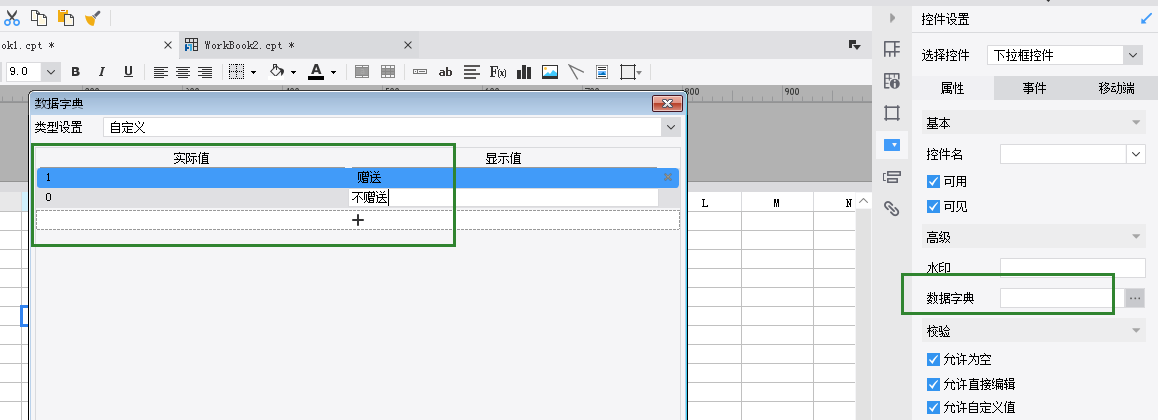Open the 类型设置 dropdown in data dictionary

pos(670,128)
